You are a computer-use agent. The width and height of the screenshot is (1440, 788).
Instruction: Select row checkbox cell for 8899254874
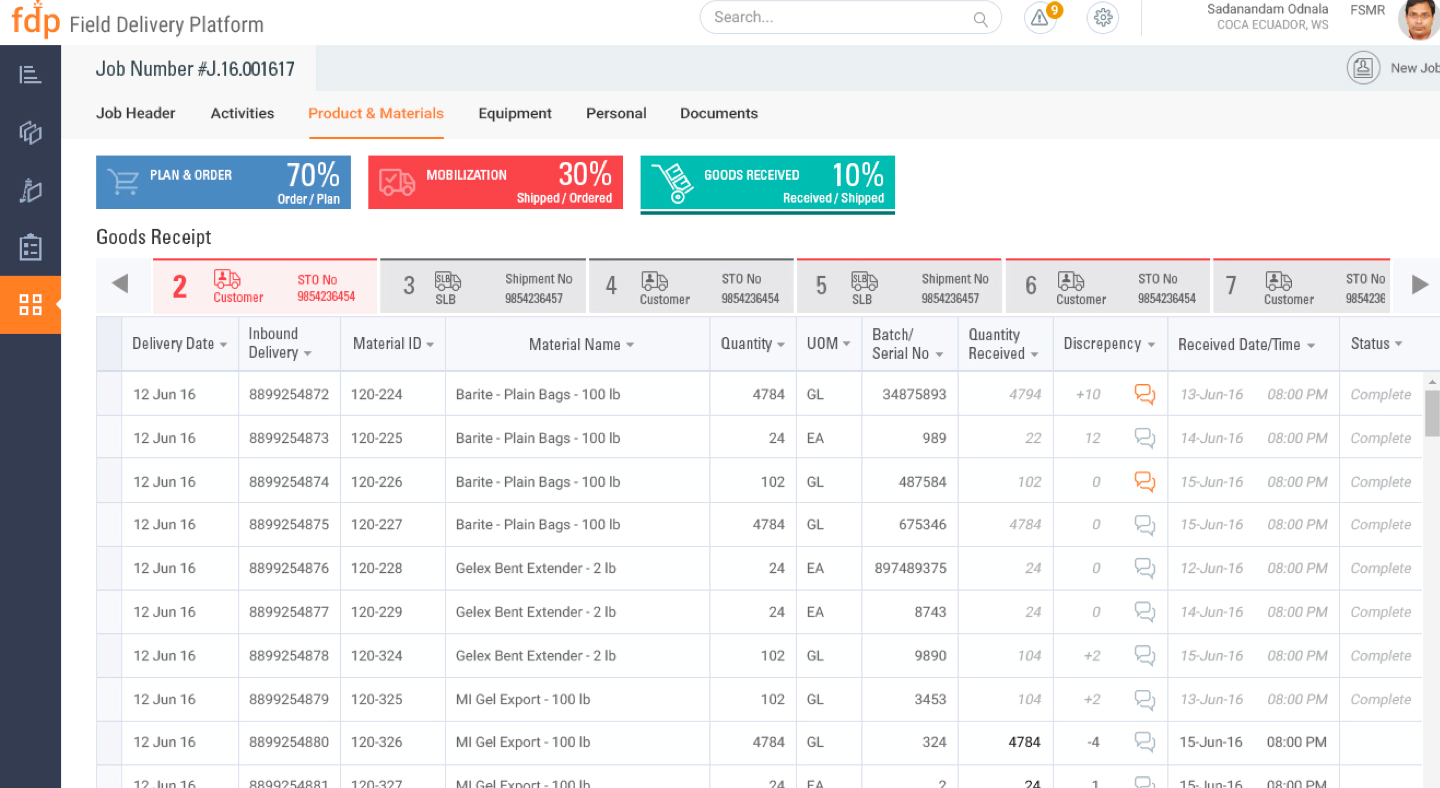(x=109, y=482)
